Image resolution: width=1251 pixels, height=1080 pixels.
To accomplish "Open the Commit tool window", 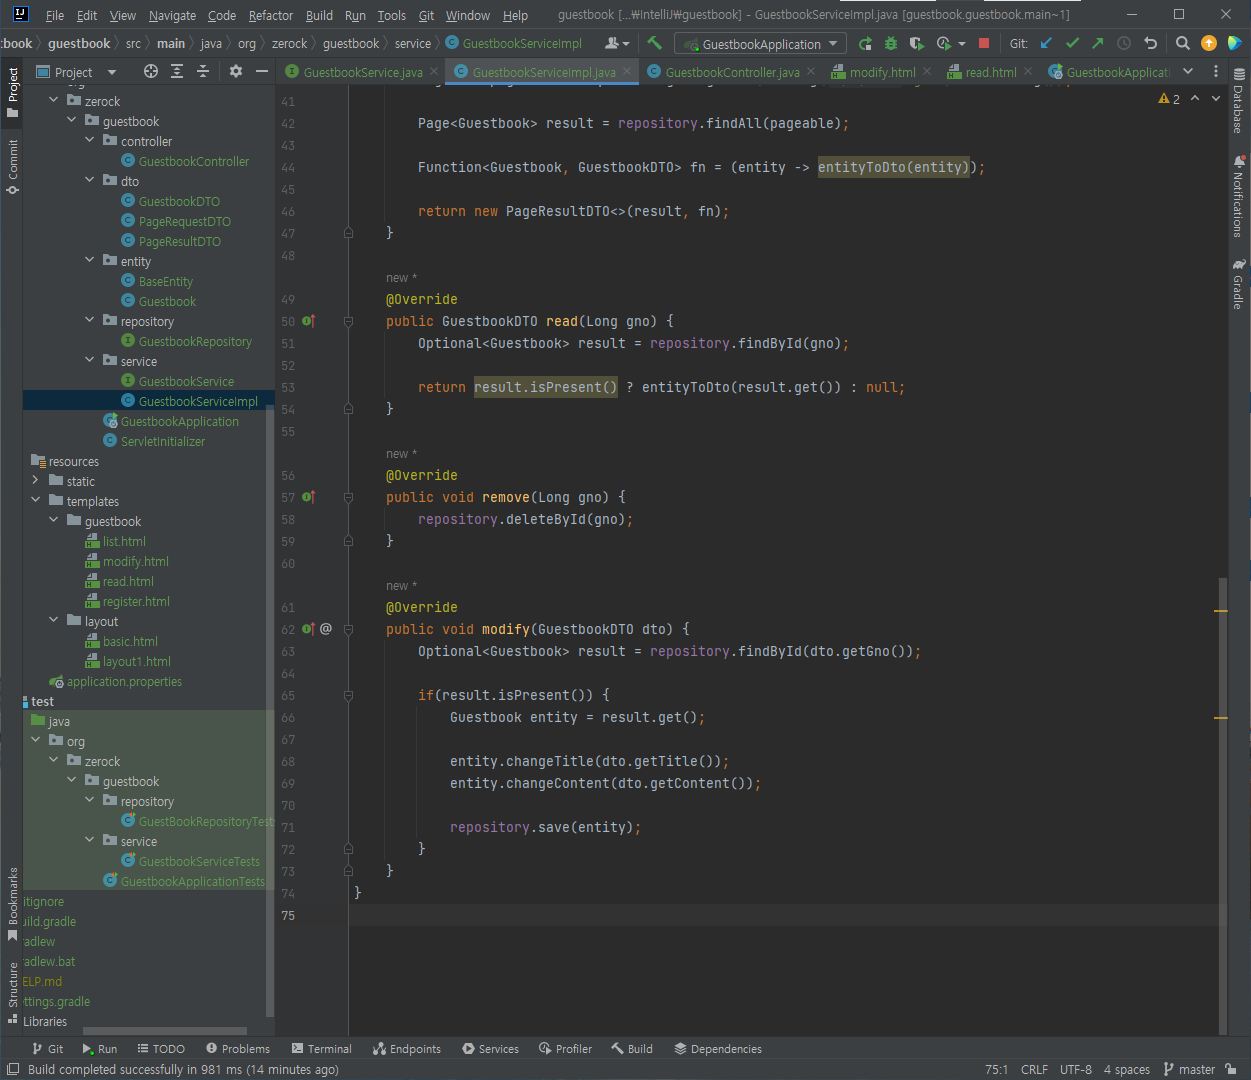I will [x=12, y=166].
